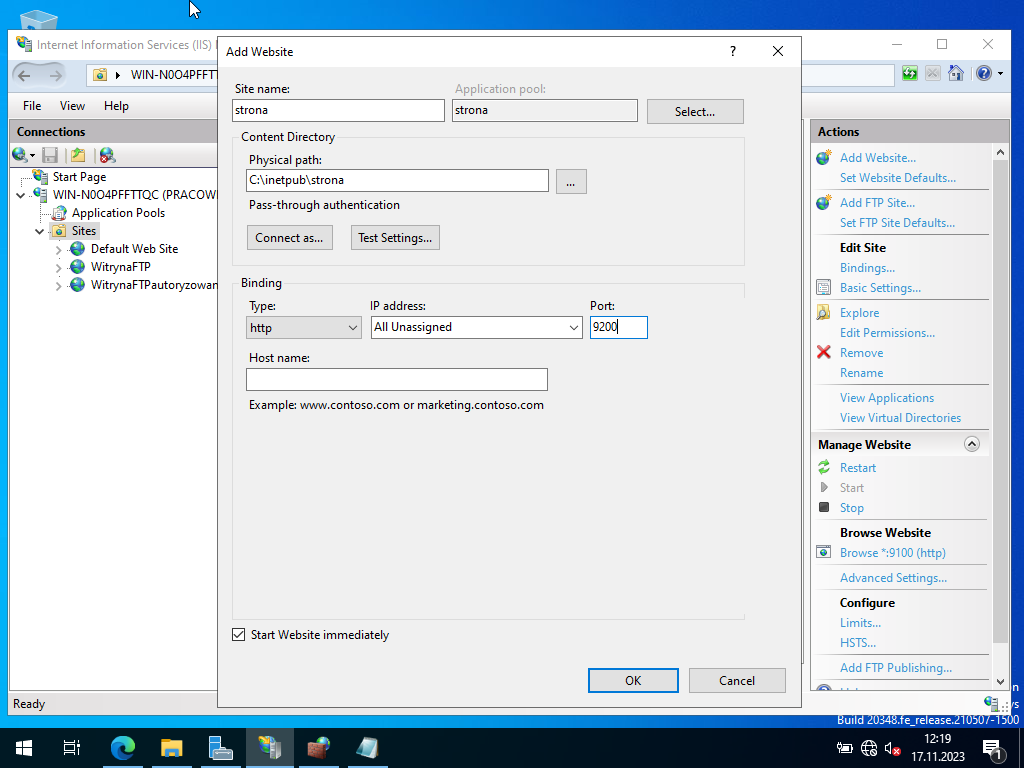Click the WitrynaFTP globe icon
The image size is (1024, 768).
point(78,266)
